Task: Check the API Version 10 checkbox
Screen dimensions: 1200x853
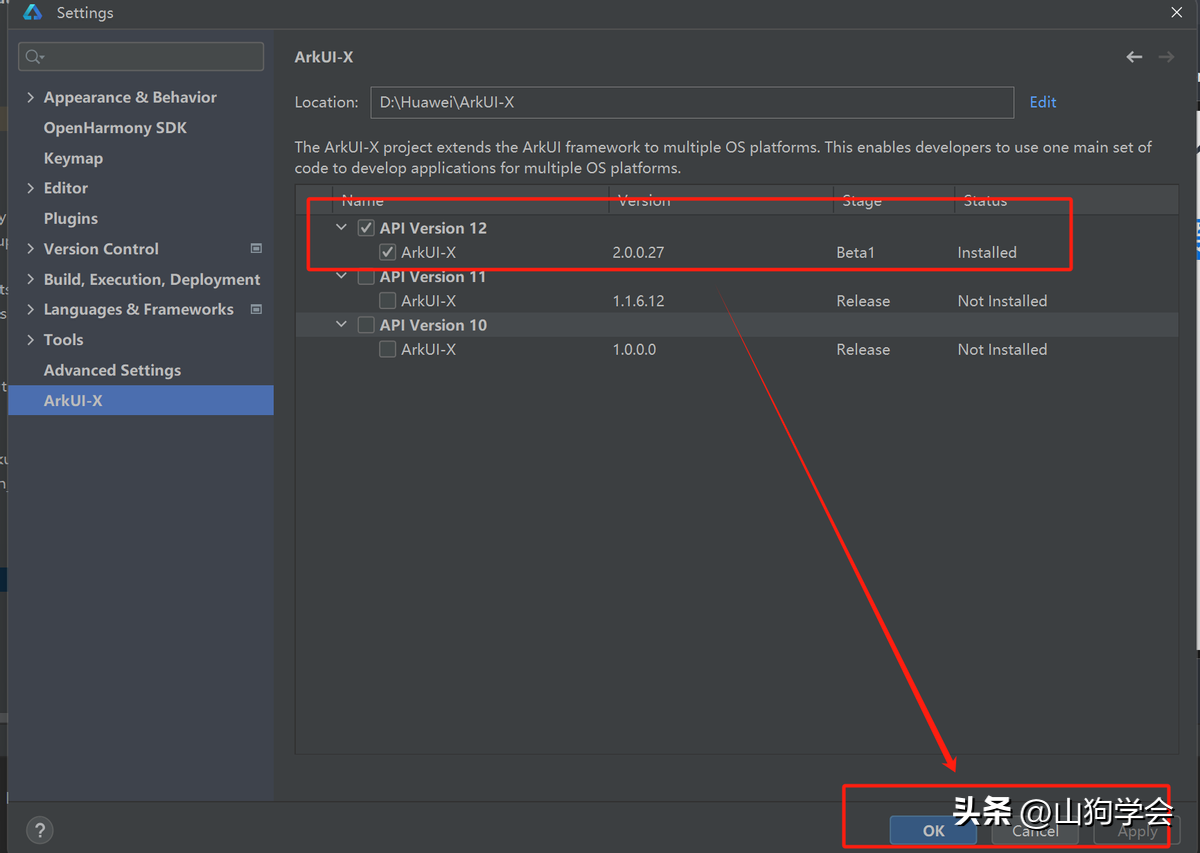Action: tap(366, 325)
